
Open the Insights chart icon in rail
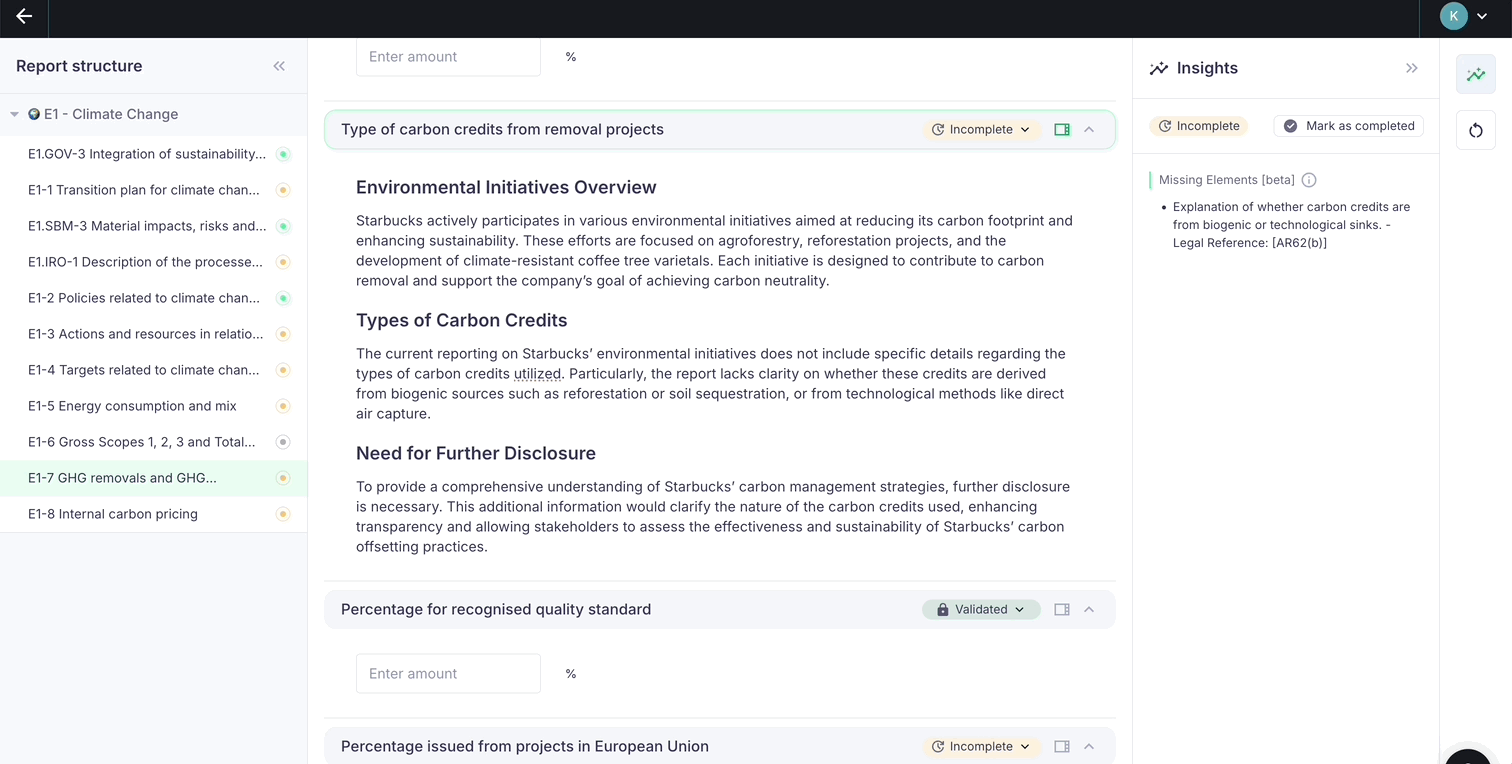pyautogui.click(x=1476, y=75)
